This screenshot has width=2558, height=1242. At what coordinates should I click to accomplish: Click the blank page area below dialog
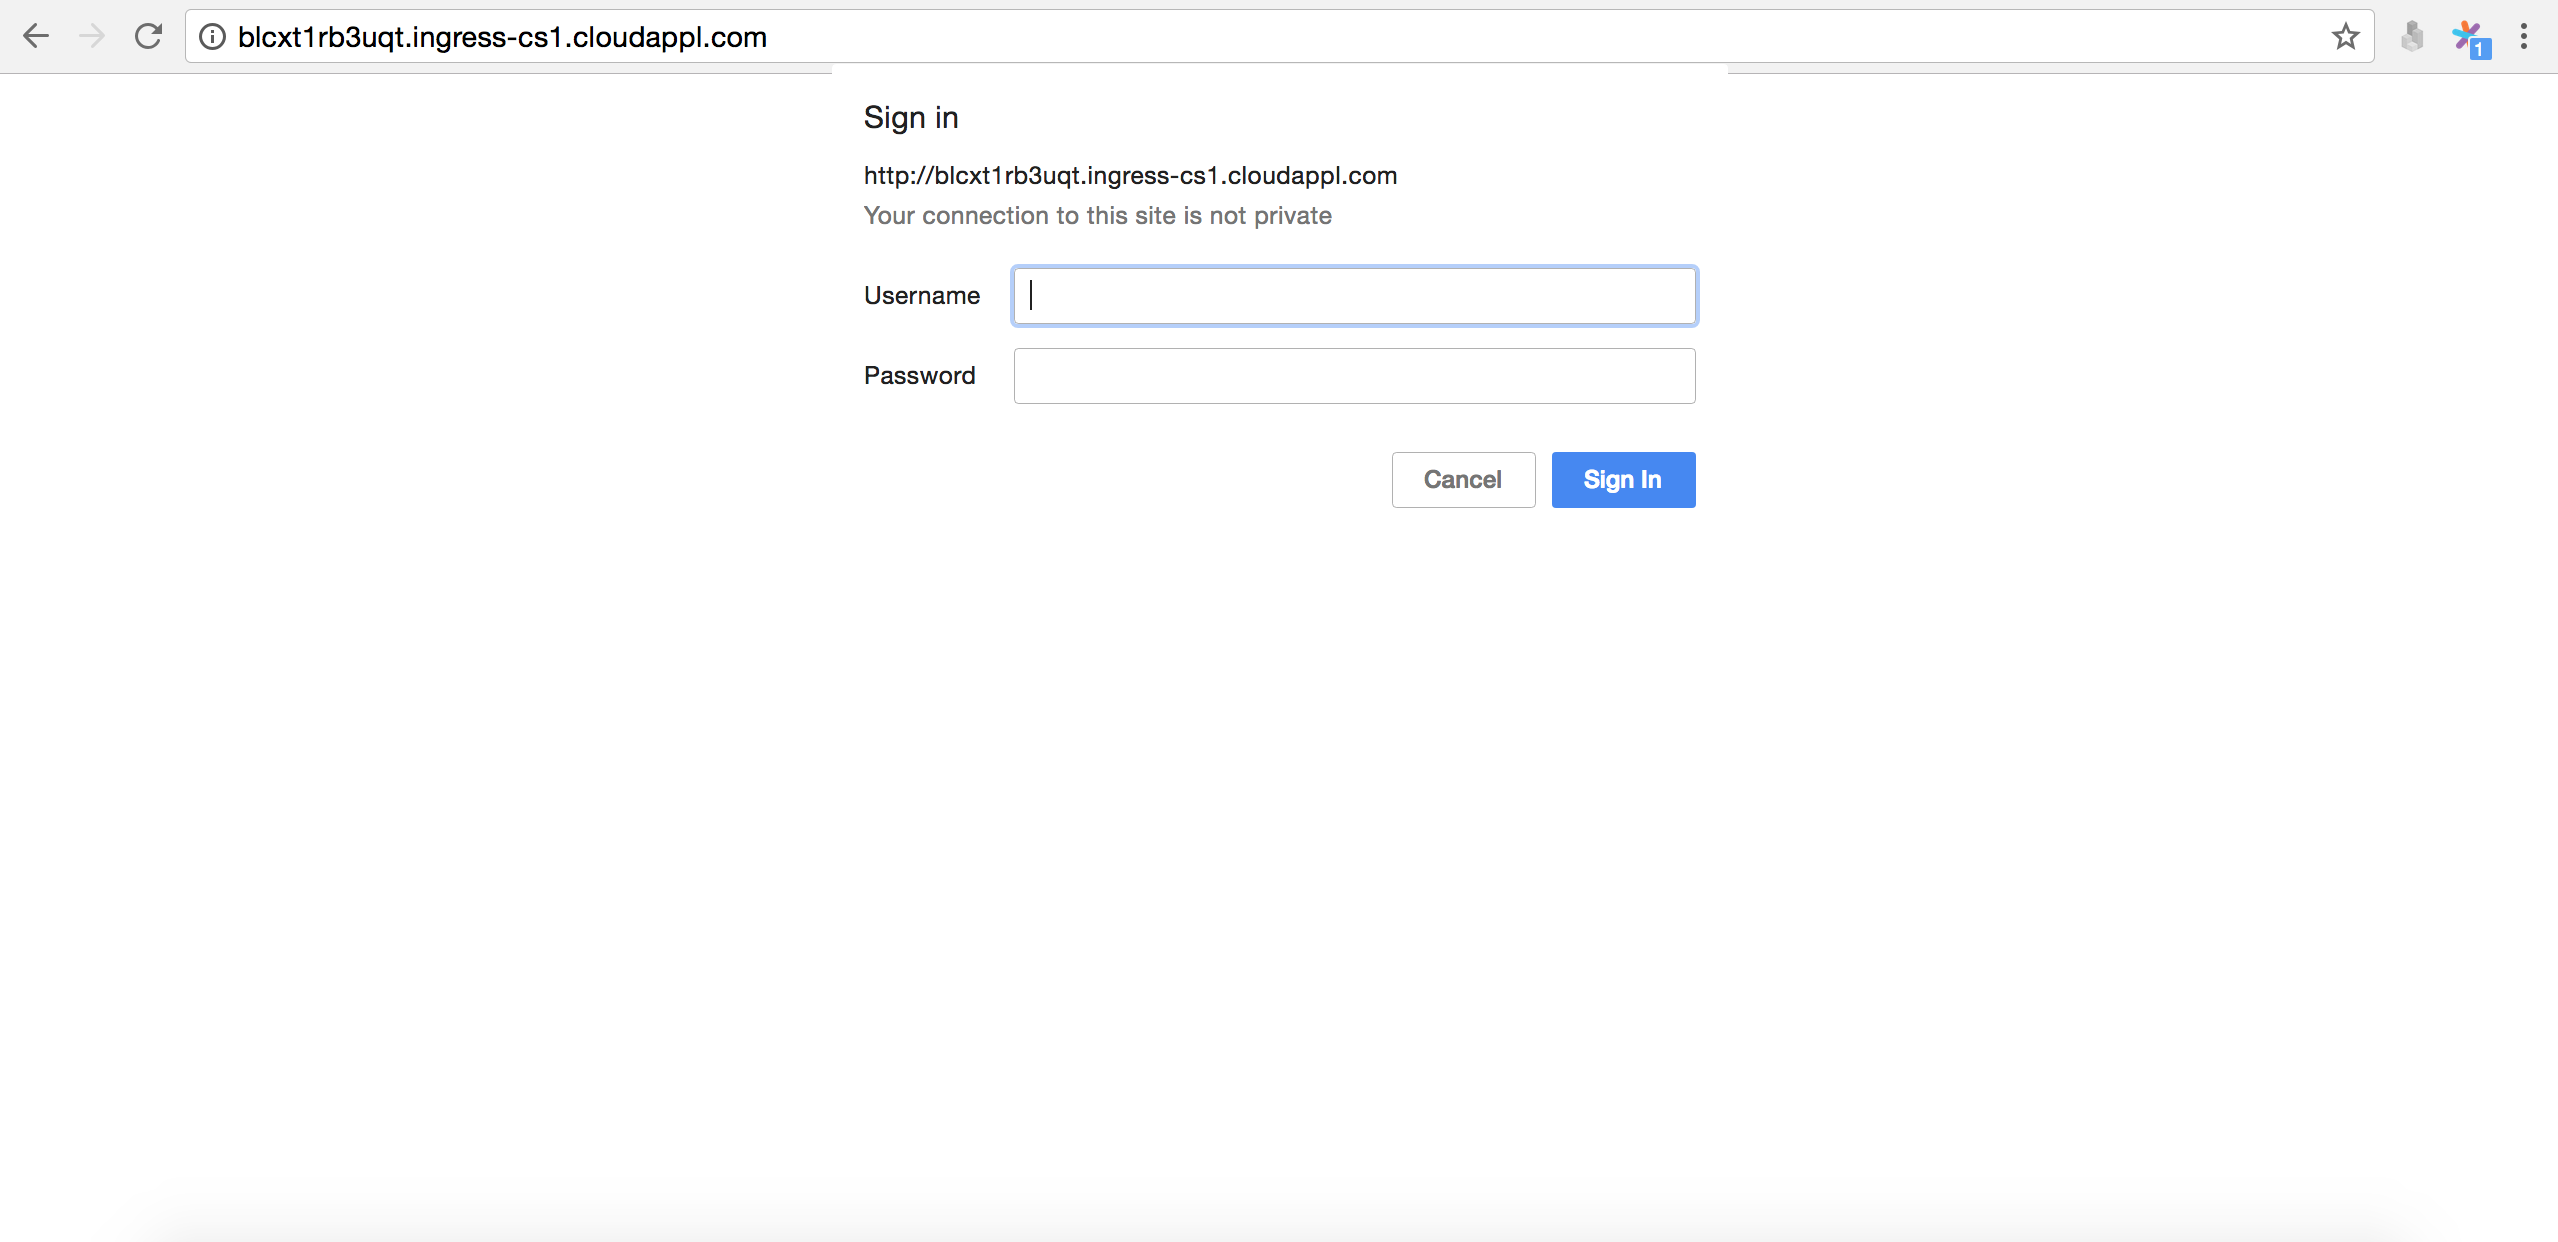point(1278,850)
